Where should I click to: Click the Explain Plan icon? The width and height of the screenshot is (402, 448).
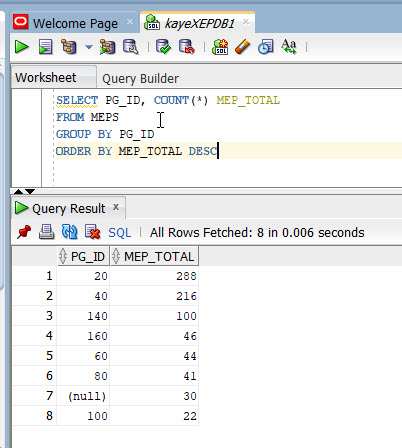coord(69,47)
